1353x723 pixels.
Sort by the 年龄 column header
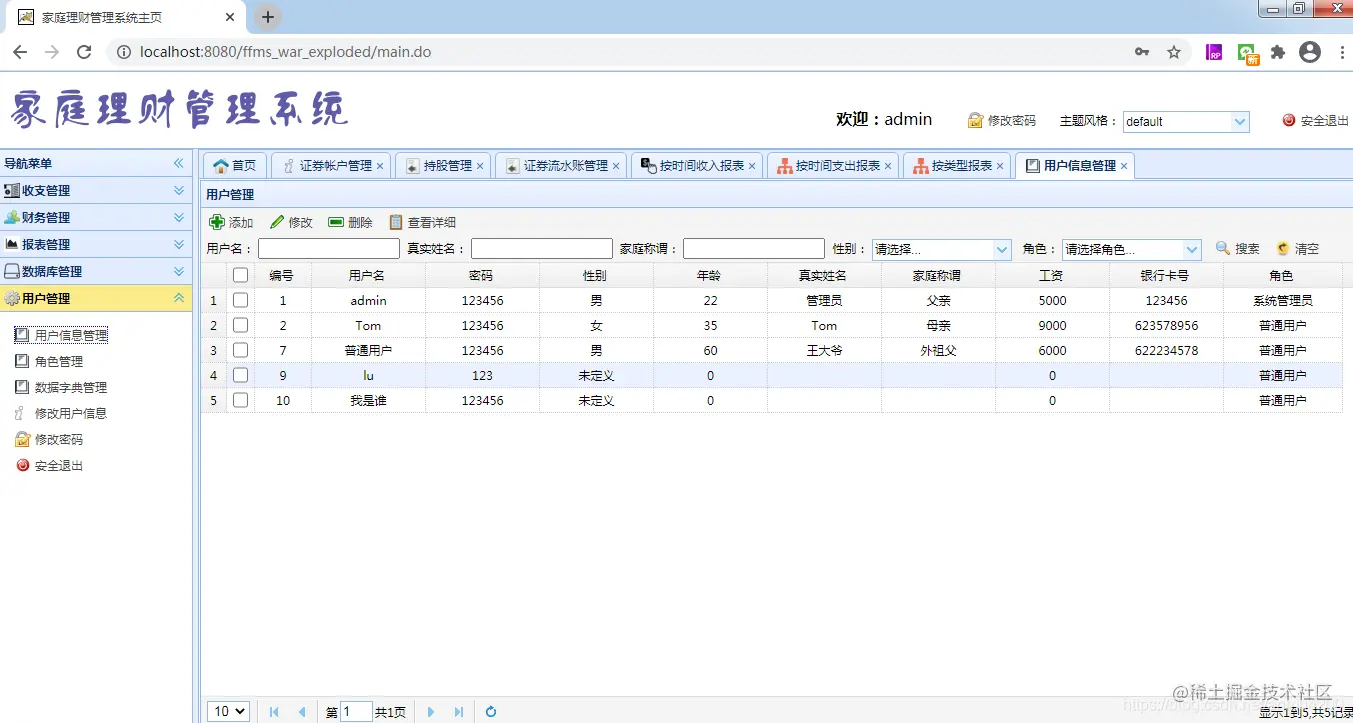tap(709, 275)
